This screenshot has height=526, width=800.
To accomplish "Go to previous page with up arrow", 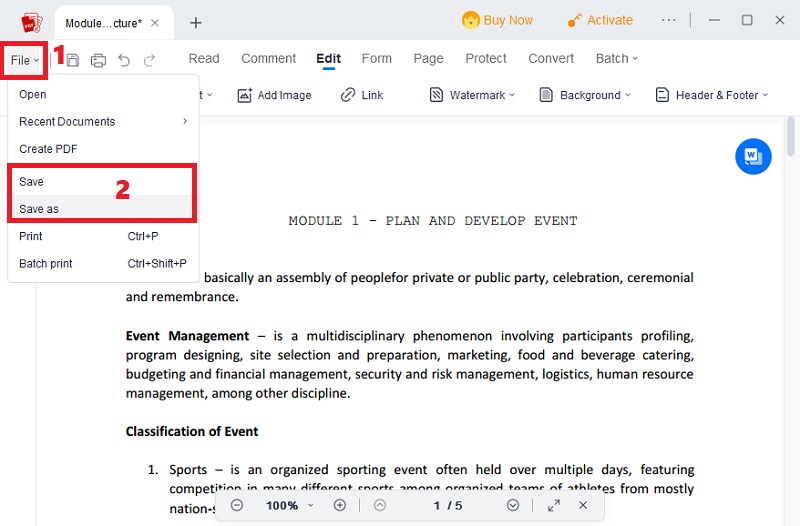I will (x=380, y=505).
